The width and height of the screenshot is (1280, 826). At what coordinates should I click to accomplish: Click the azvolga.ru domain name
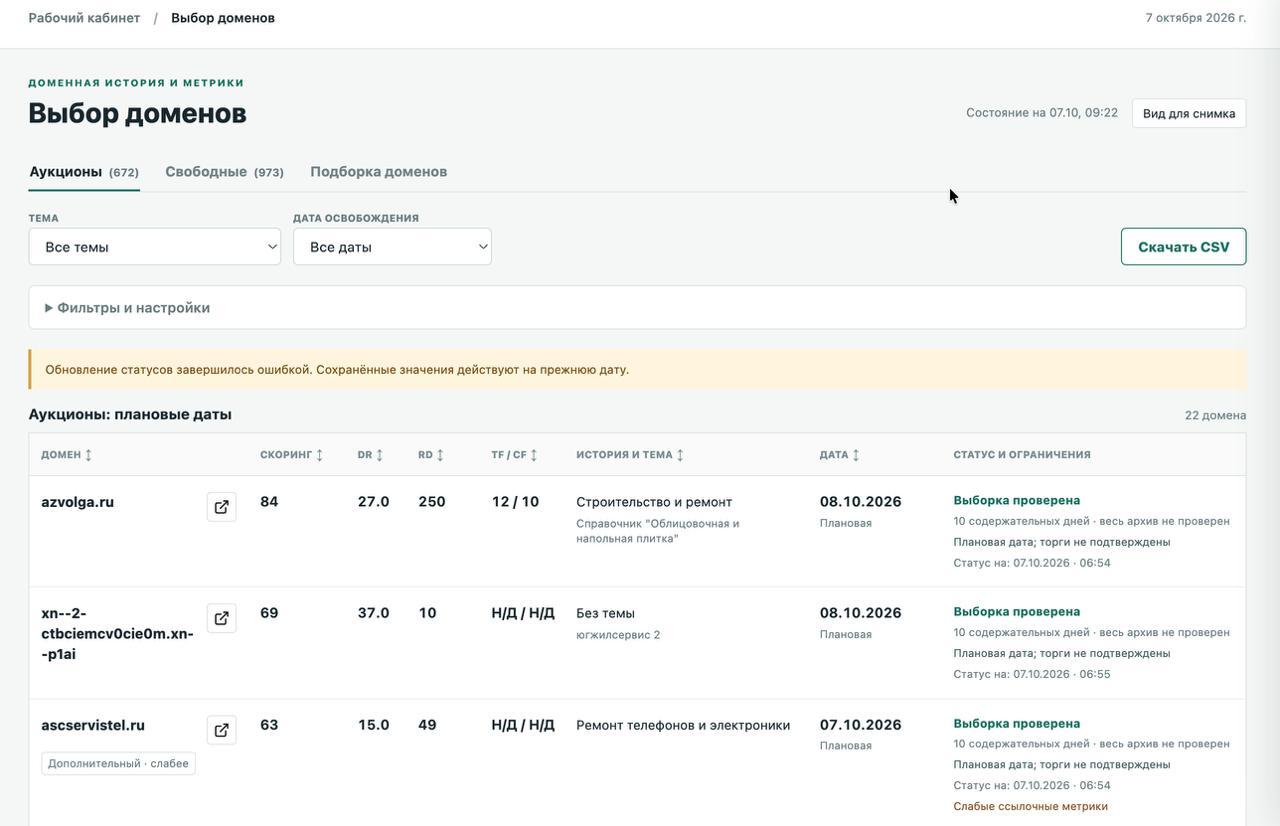pos(78,502)
